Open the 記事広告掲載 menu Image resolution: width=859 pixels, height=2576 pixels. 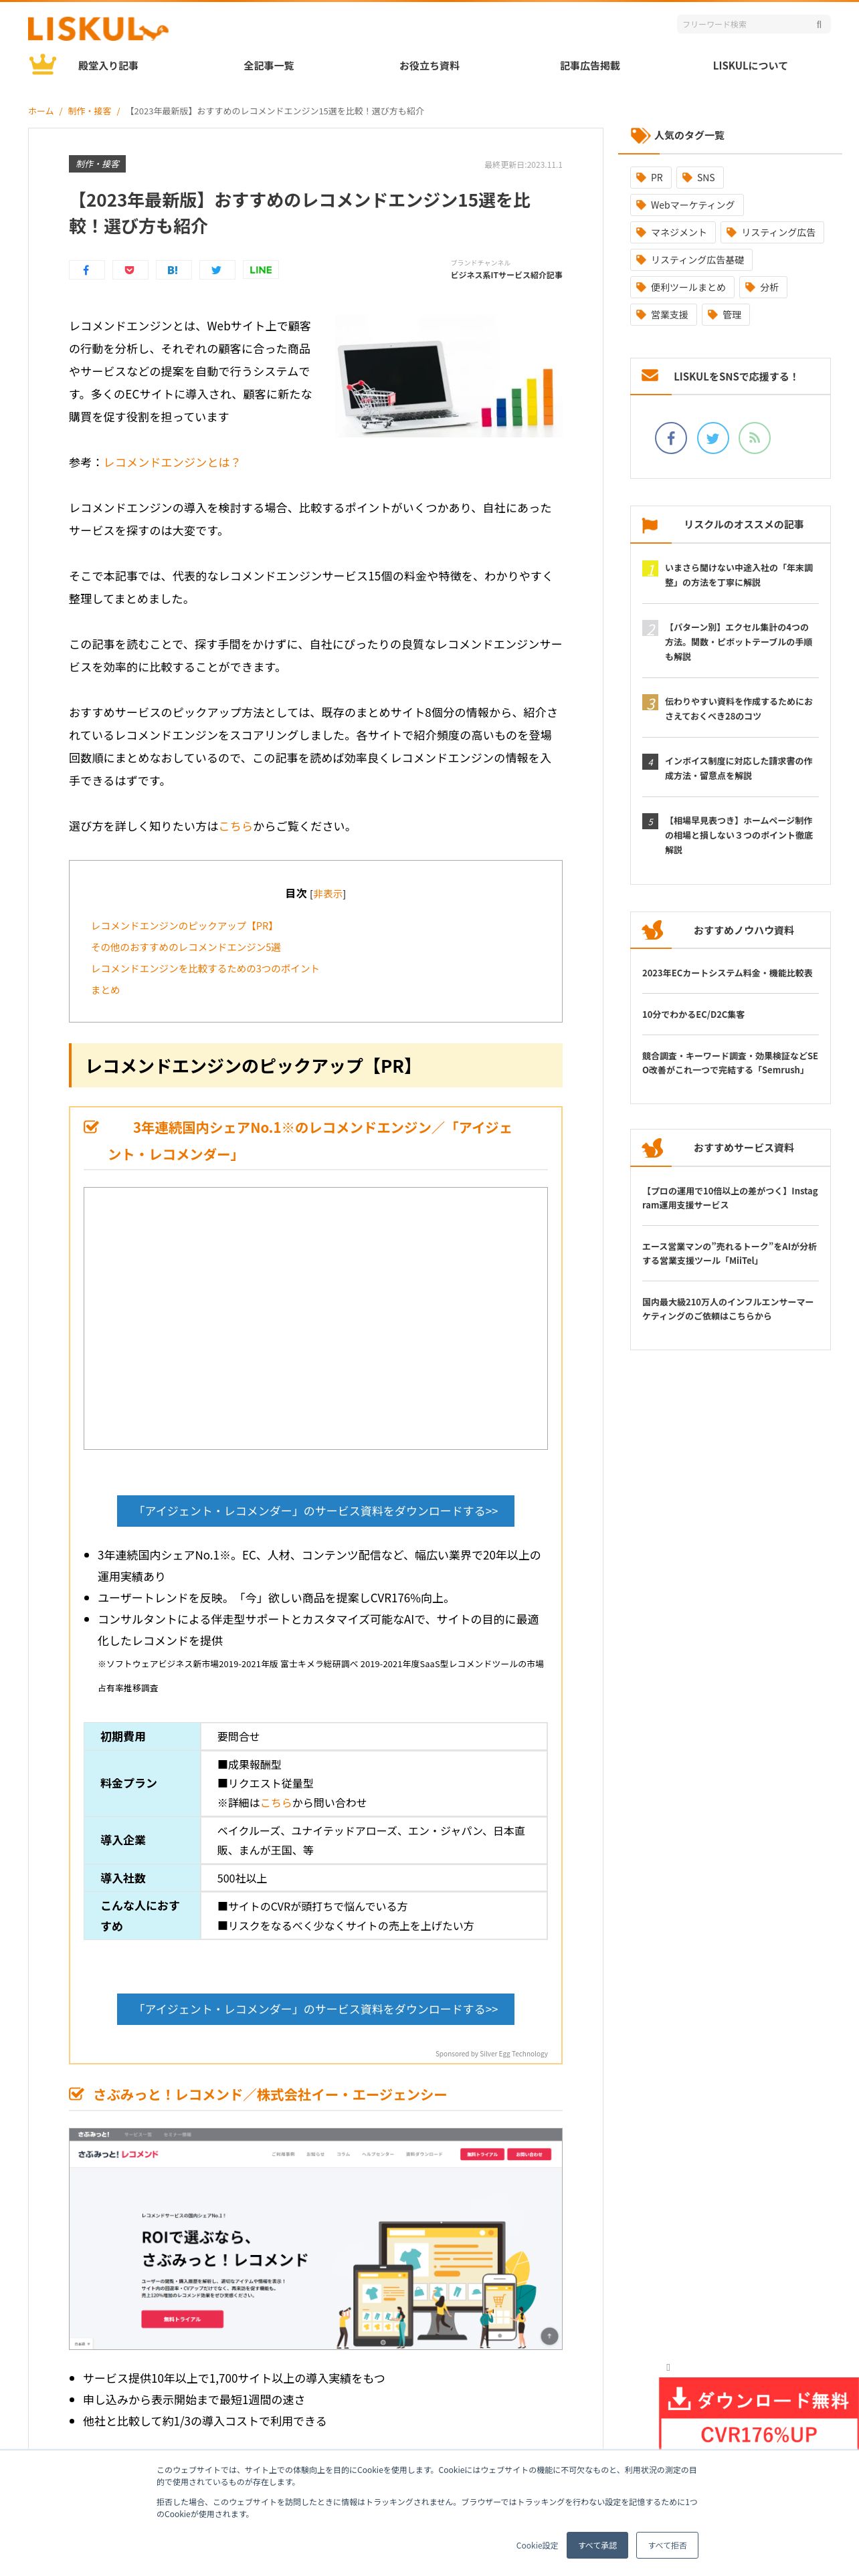tap(590, 66)
